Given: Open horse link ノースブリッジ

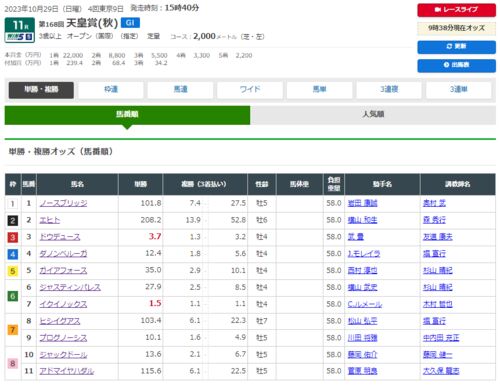Looking at the screenshot, I should (x=63, y=203).
